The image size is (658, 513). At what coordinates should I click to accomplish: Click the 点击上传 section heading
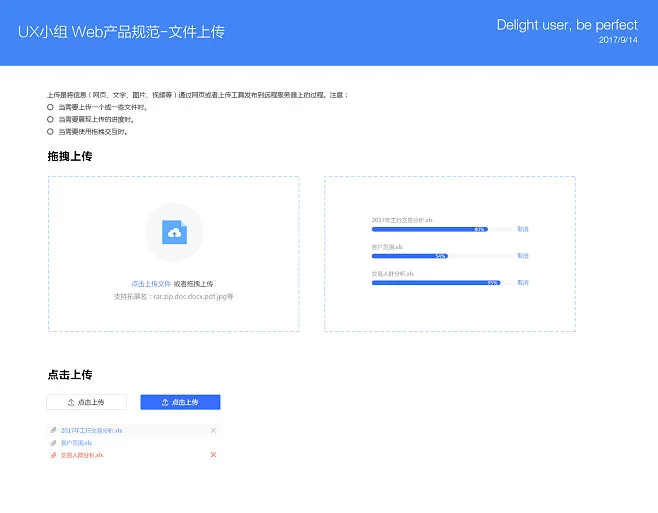[x=70, y=374]
